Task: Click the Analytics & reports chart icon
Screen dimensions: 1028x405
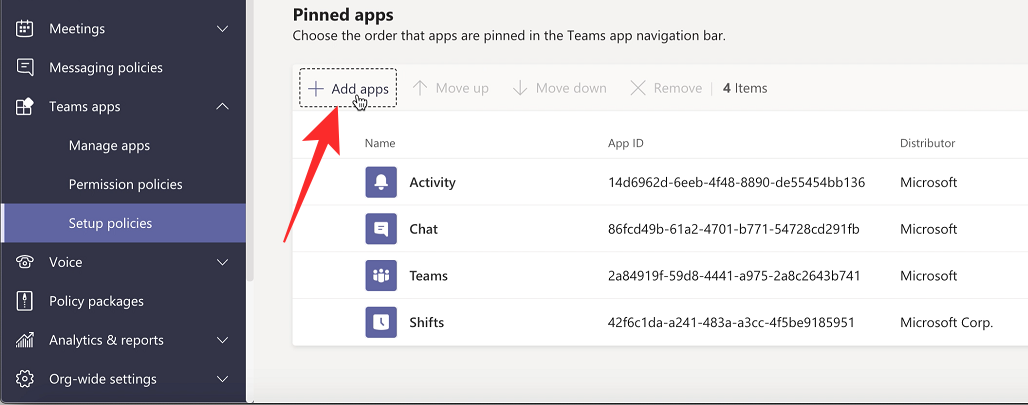Action: [x=24, y=340]
